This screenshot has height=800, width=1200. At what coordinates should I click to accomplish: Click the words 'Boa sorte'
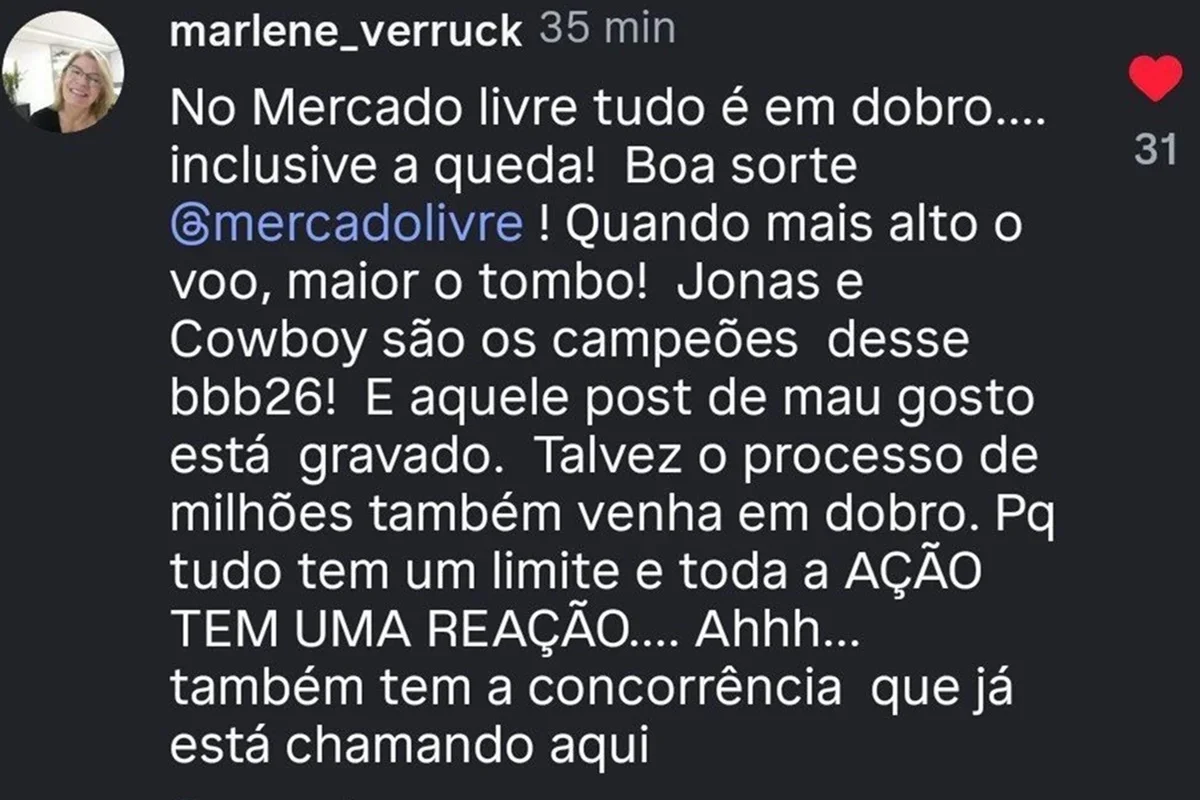[x=741, y=167]
